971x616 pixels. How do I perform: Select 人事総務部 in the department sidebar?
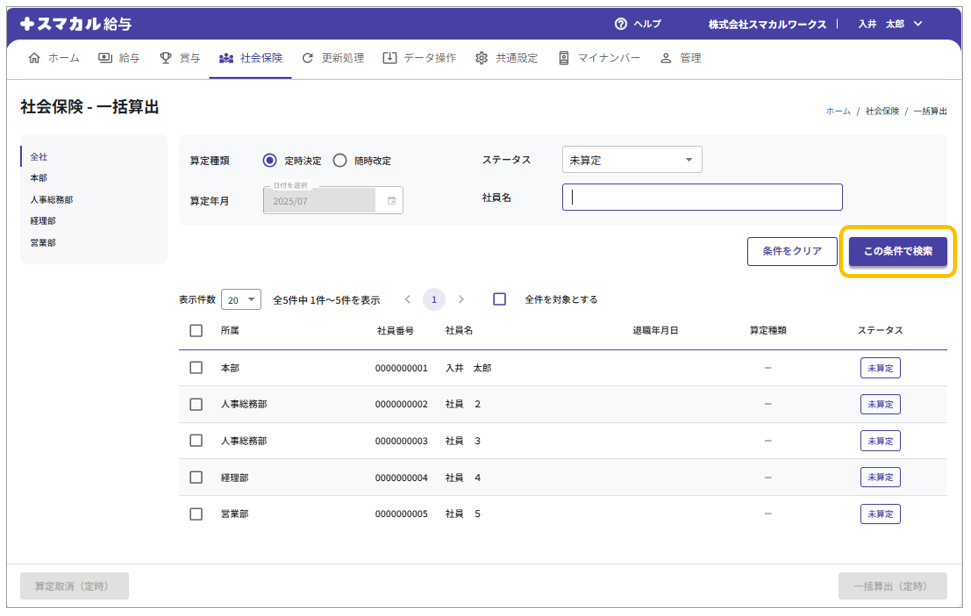(x=52, y=200)
